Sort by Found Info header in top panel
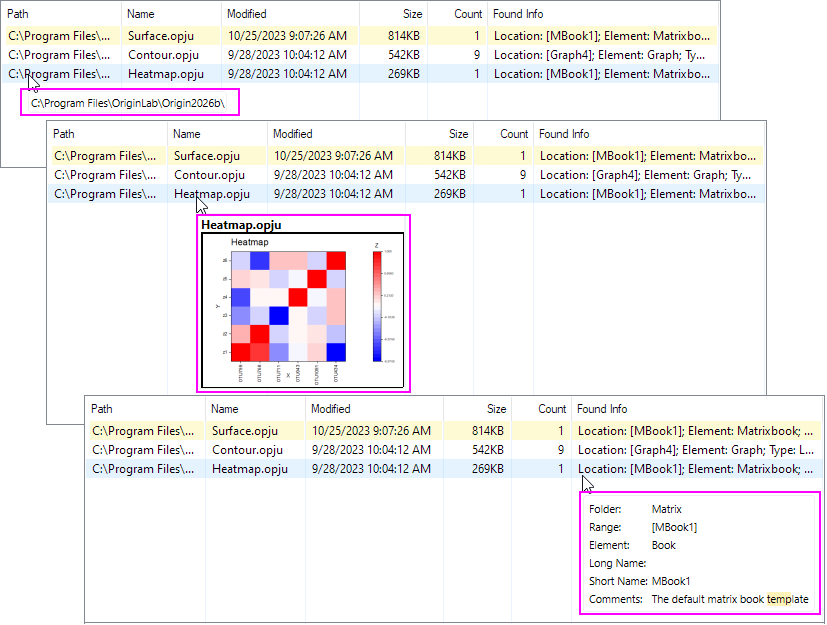Viewport: 827px width, 625px height. [518, 14]
